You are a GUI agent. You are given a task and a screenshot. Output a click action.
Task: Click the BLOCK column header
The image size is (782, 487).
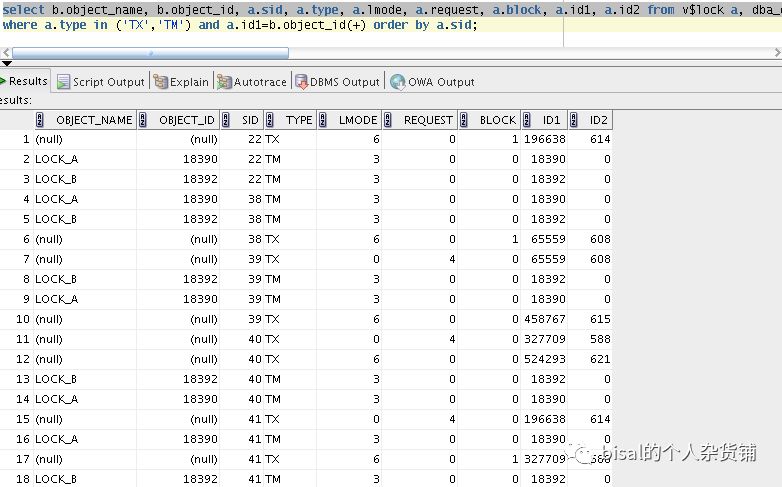497,120
